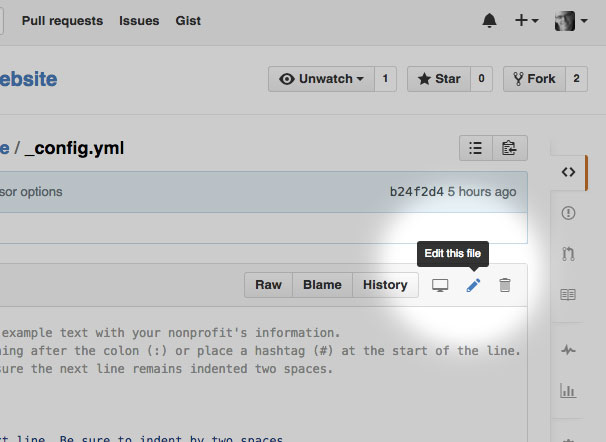Click the Unwatch dropdown button

pyautogui.click(x=321, y=79)
